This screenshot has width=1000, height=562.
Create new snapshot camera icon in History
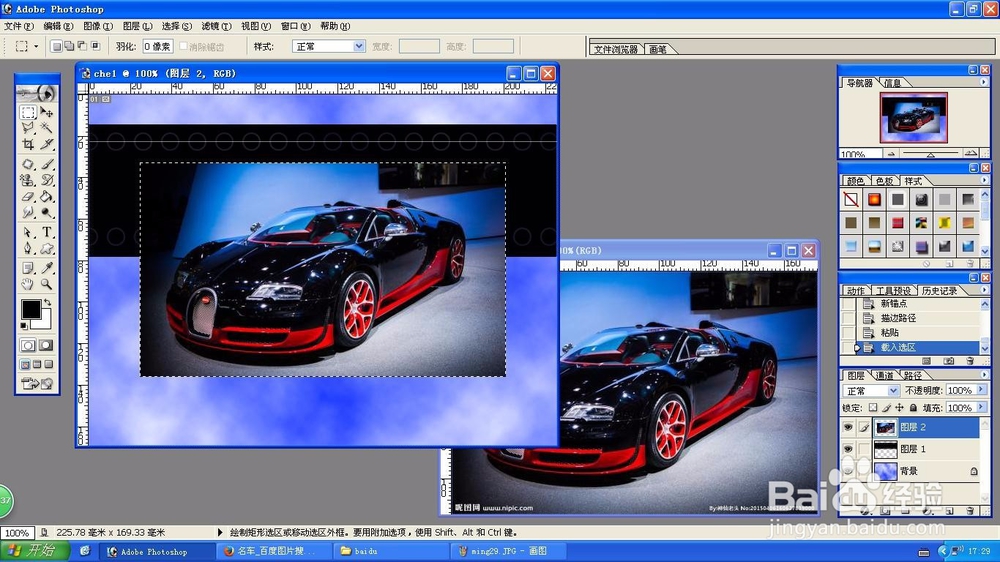pyautogui.click(x=949, y=361)
